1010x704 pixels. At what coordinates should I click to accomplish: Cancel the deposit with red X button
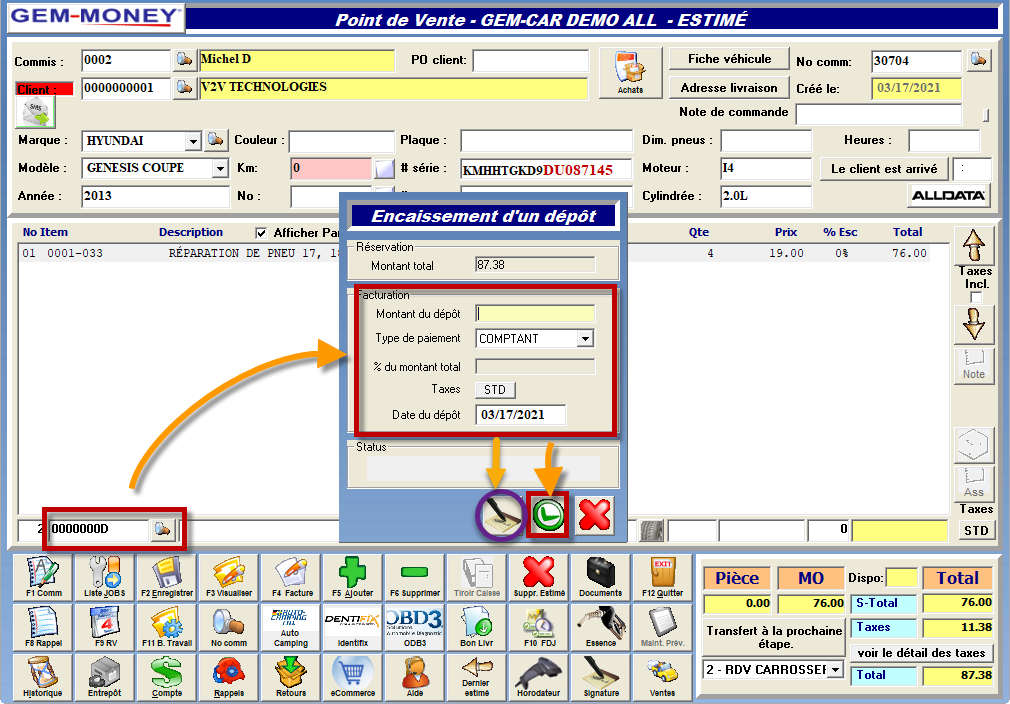point(595,515)
